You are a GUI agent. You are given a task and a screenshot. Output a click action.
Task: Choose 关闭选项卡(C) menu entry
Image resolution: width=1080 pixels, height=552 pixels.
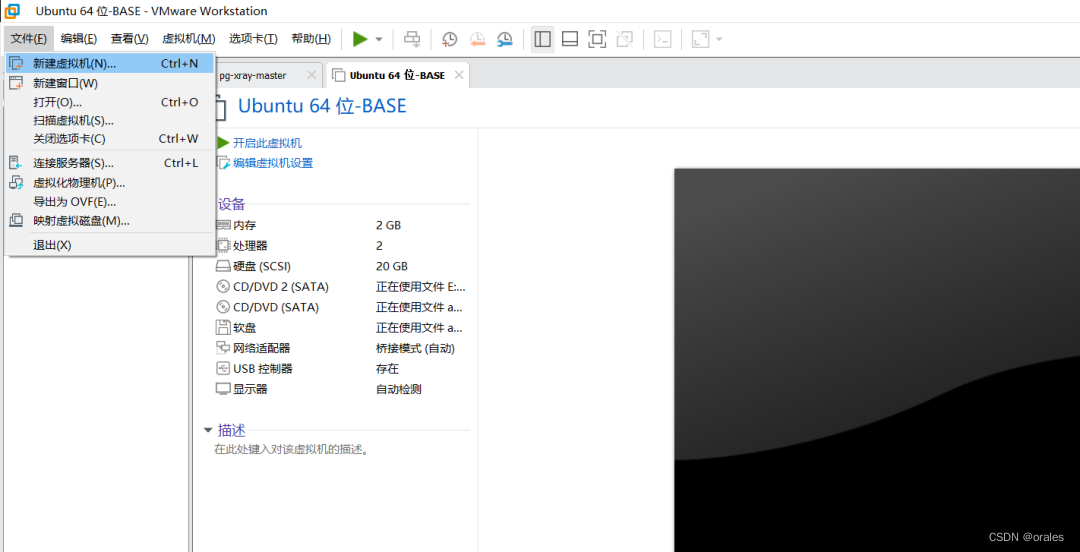pos(110,139)
